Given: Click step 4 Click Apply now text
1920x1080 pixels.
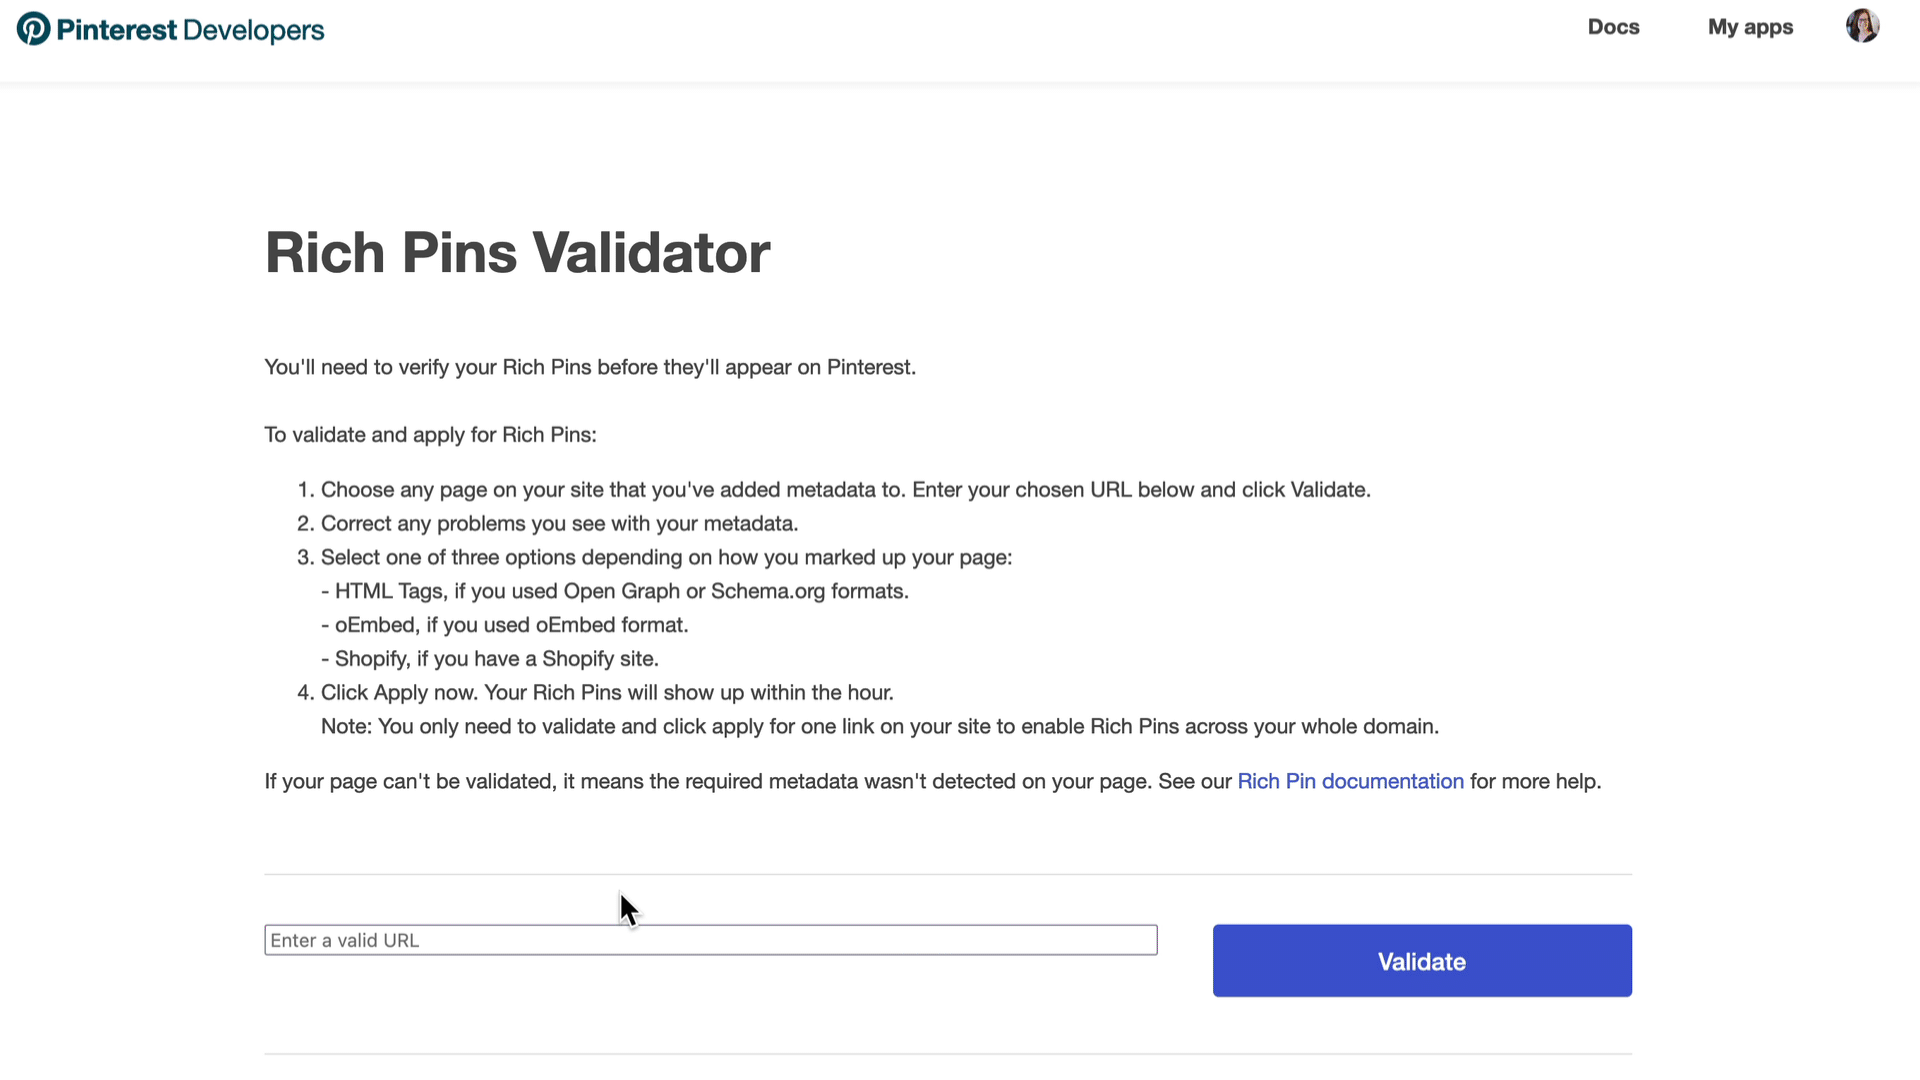Looking at the screenshot, I should tap(595, 693).
